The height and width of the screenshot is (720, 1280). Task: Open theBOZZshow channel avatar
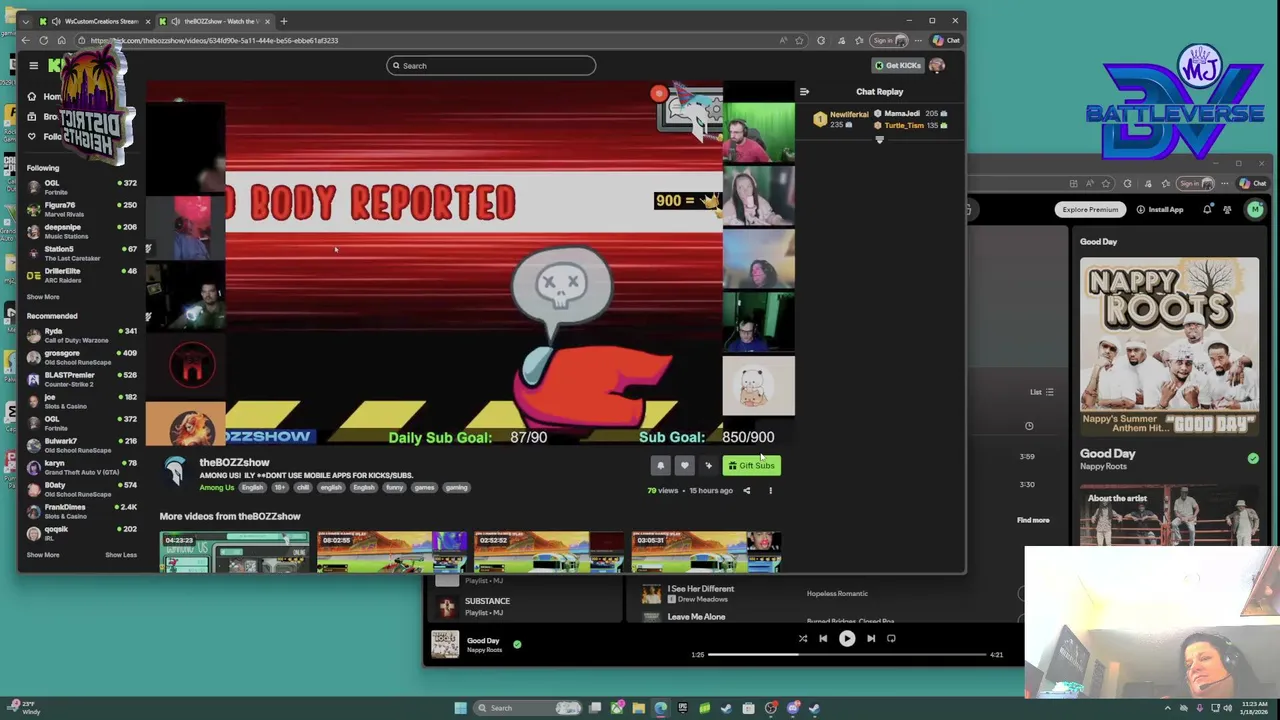175,470
